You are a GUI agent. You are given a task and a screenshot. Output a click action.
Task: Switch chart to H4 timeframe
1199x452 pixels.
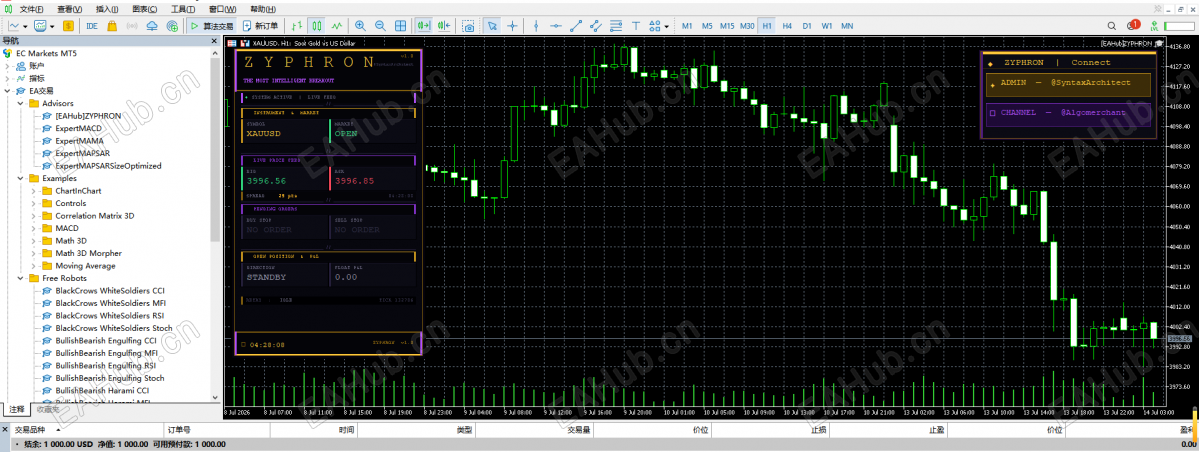click(787, 25)
